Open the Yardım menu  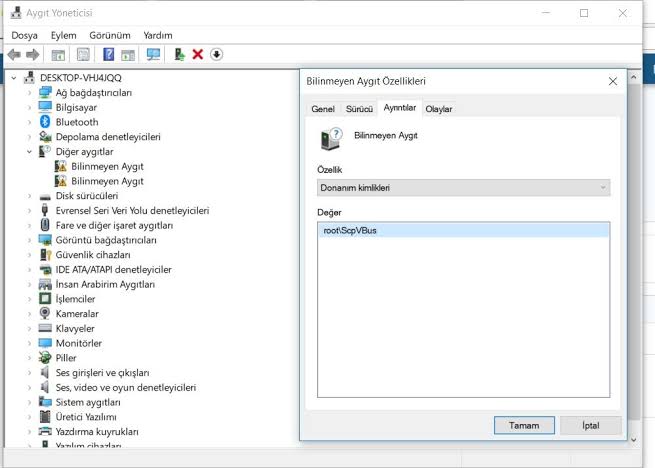click(157, 36)
